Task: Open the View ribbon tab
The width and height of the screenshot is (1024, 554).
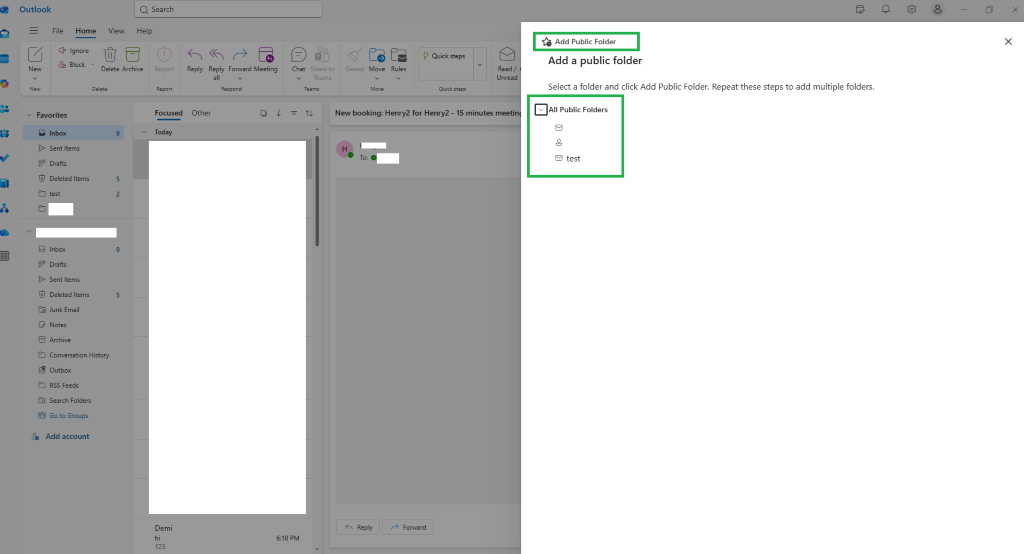Action: pyautogui.click(x=116, y=31)
